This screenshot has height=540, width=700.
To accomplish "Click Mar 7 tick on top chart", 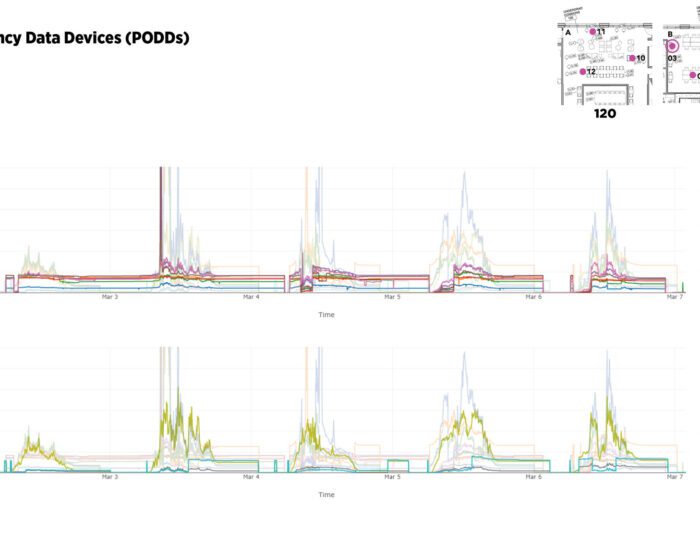I will pyautogui.click(x=675, y=297).
